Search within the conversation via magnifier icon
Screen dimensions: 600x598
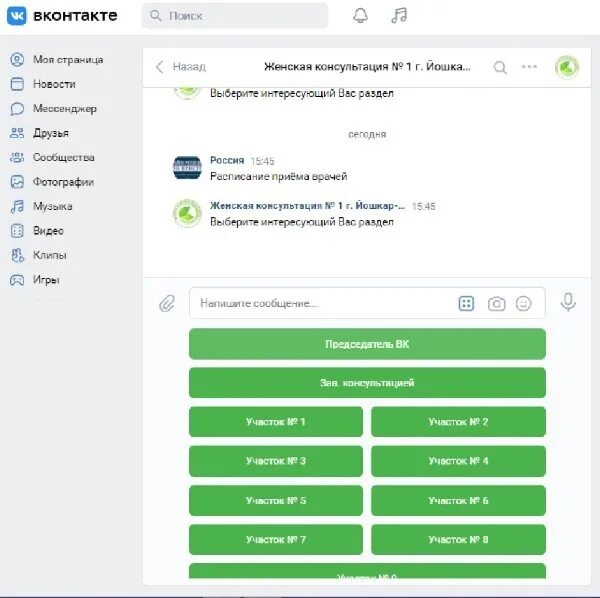tap(500, 67)
